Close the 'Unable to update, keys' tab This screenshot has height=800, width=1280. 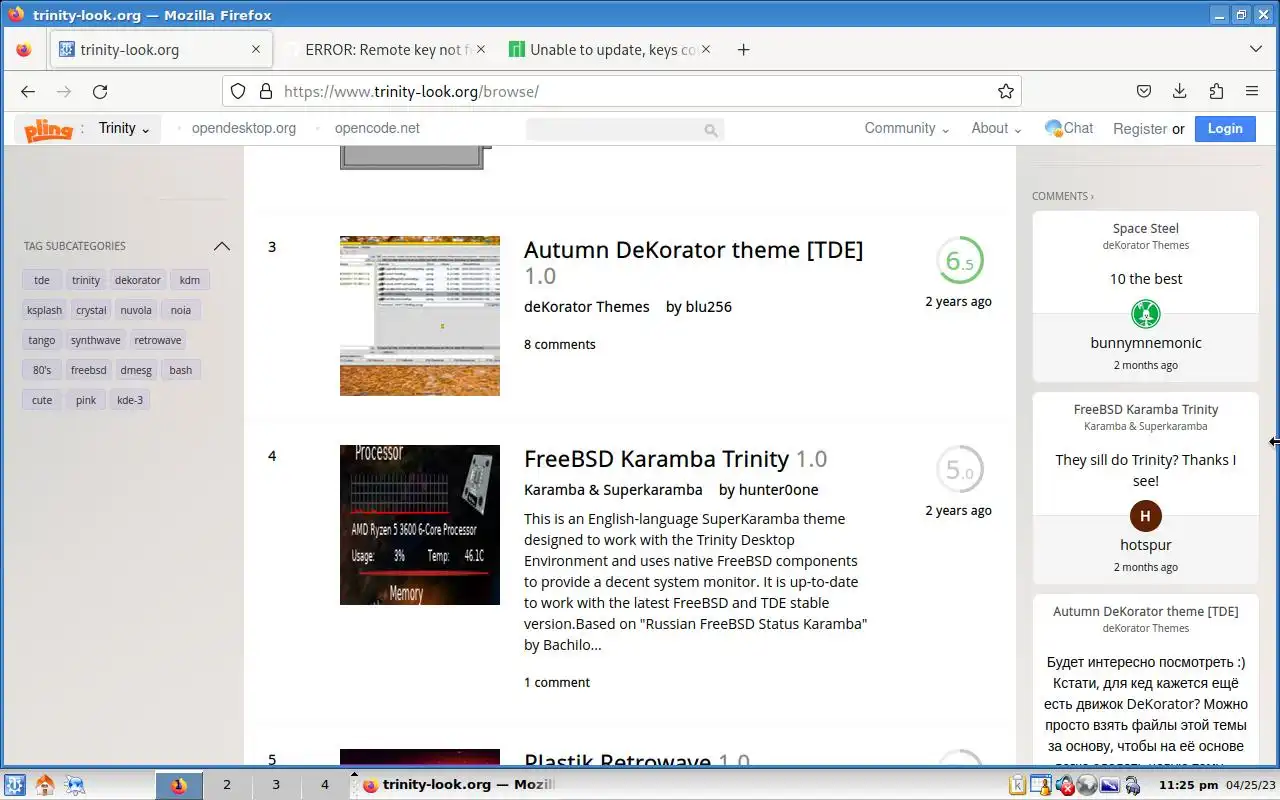(706, 49)
